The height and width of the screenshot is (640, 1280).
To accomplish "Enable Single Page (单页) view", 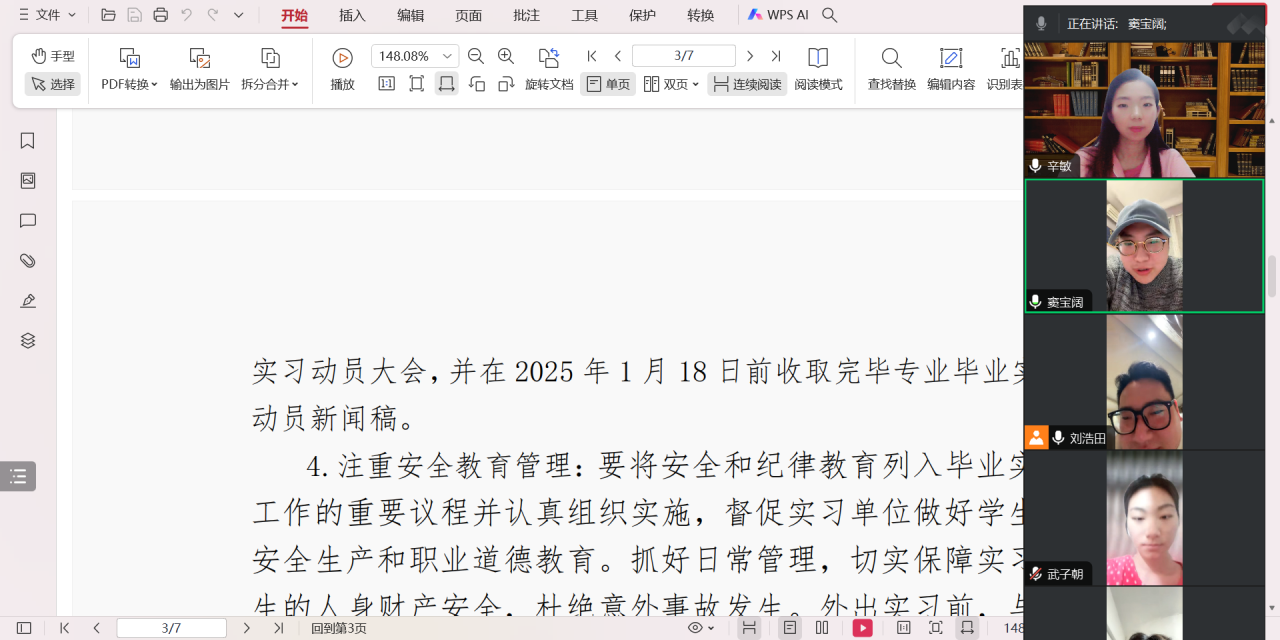I will pos(608,84).
